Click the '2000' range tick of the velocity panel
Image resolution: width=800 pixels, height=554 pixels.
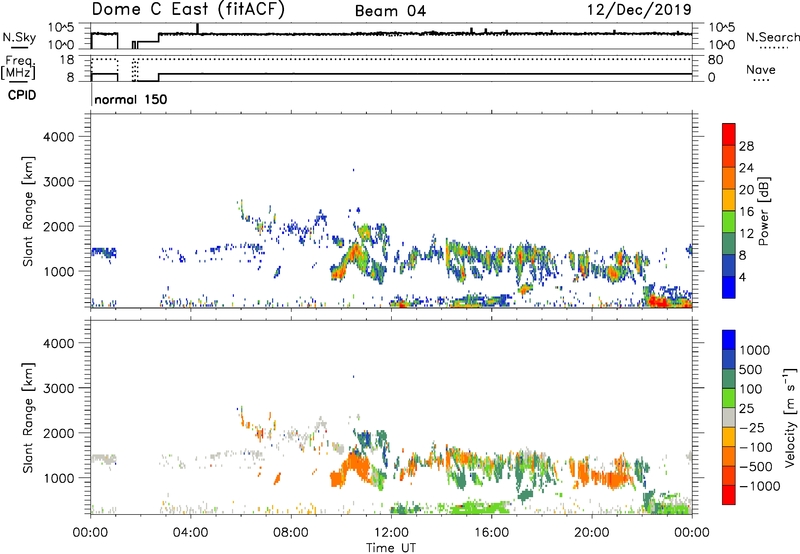[58, 433]
